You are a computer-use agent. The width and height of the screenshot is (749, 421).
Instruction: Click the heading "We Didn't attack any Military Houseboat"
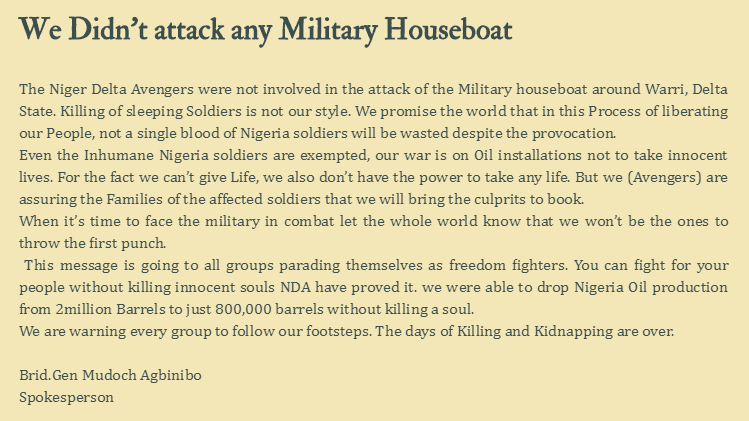click(x=266, y=30)
